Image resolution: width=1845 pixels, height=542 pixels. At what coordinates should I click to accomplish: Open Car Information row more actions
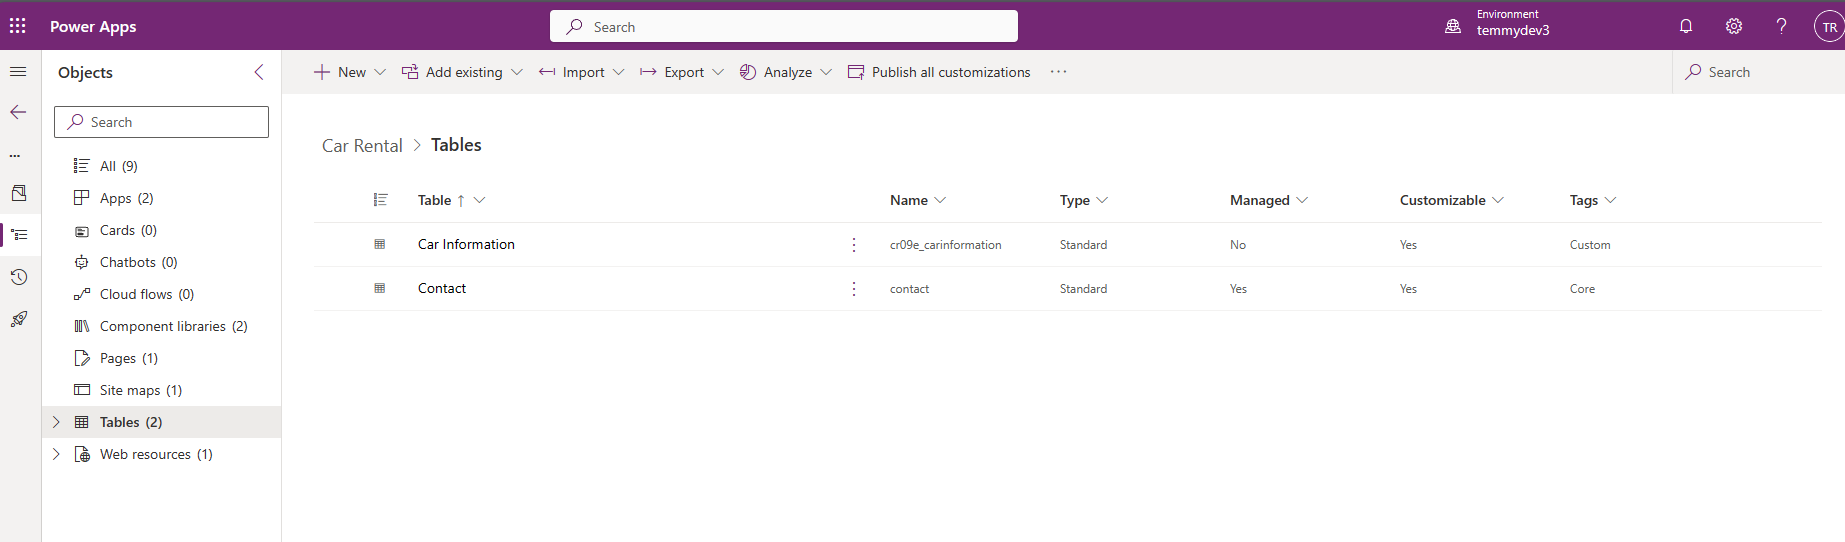pos(854,245)
